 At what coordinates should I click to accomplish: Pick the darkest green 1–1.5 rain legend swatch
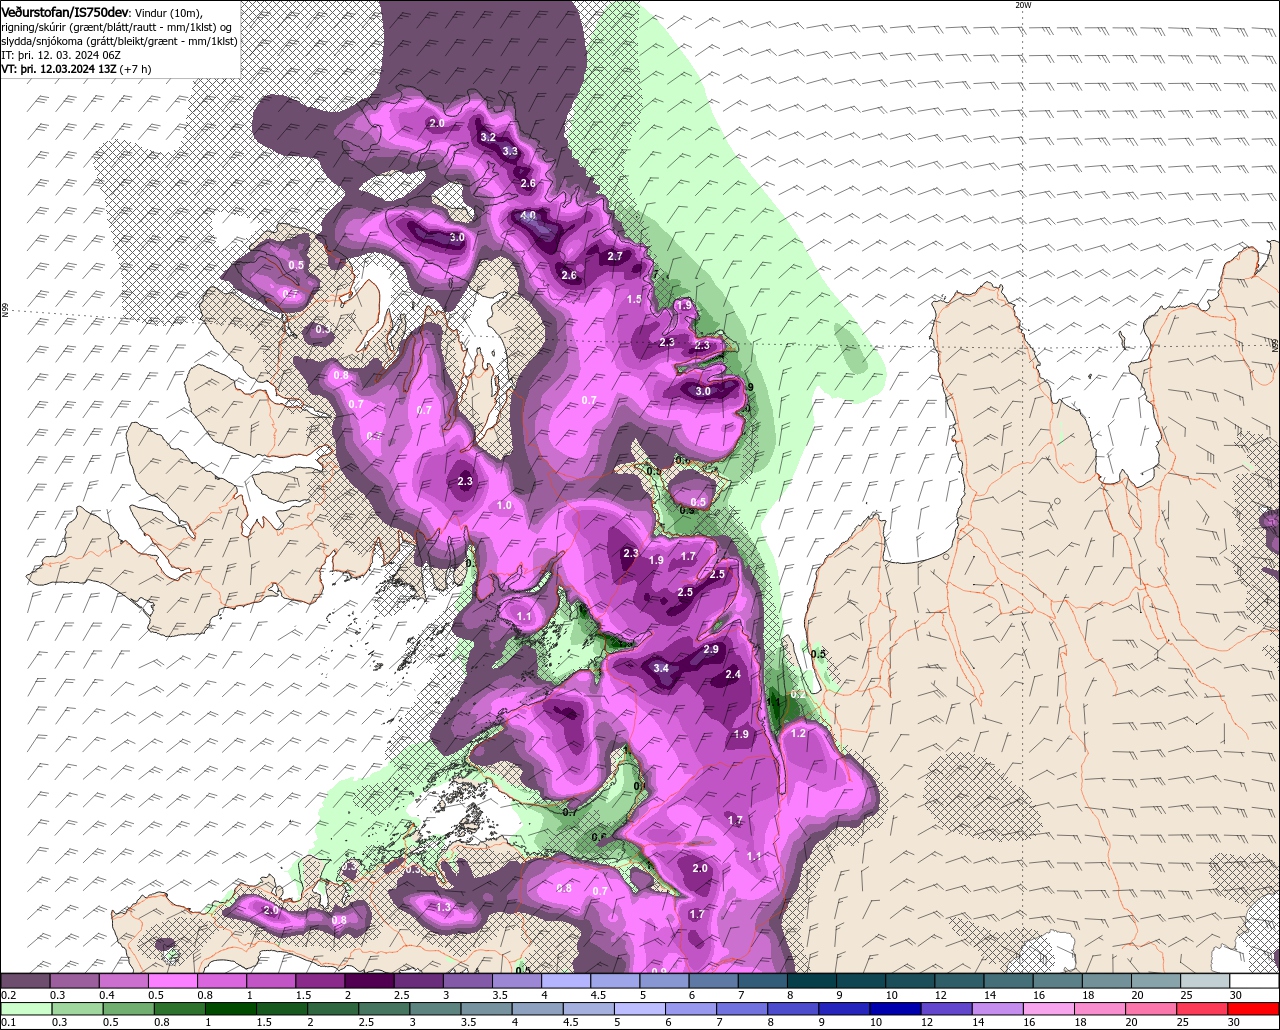(230, 1009)
